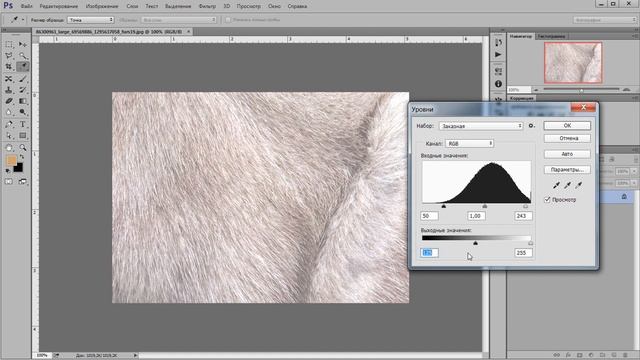Screen dimensions: 640x360
Task: Open the History panel icon
Action: (x=498, y=42)
